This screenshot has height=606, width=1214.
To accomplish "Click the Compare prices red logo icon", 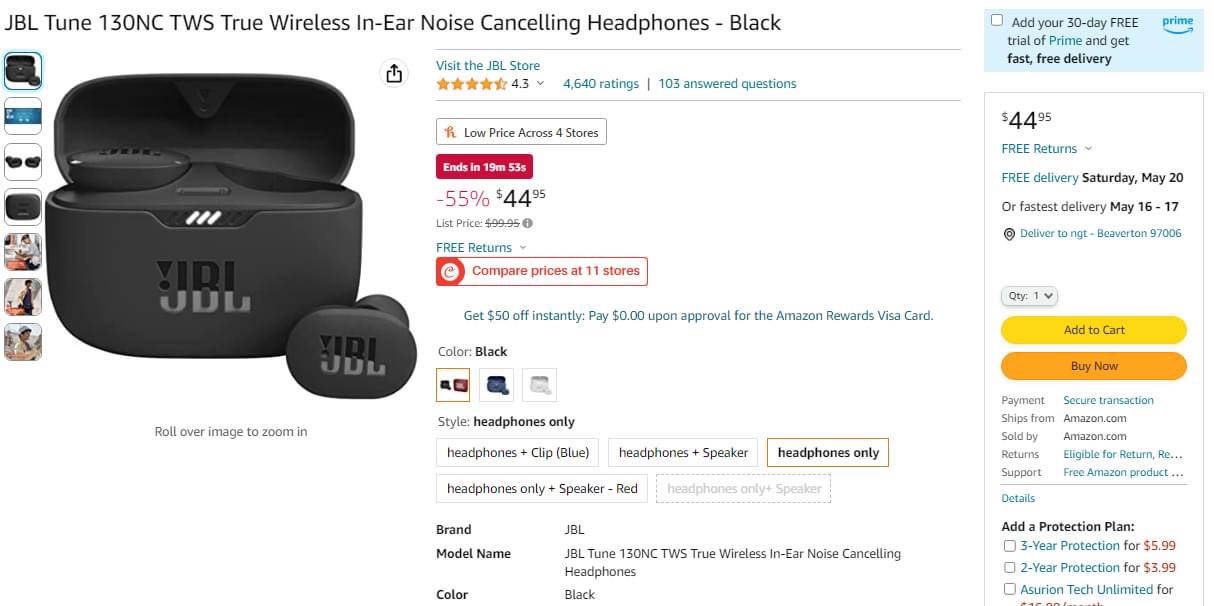I will coord(452,271).
